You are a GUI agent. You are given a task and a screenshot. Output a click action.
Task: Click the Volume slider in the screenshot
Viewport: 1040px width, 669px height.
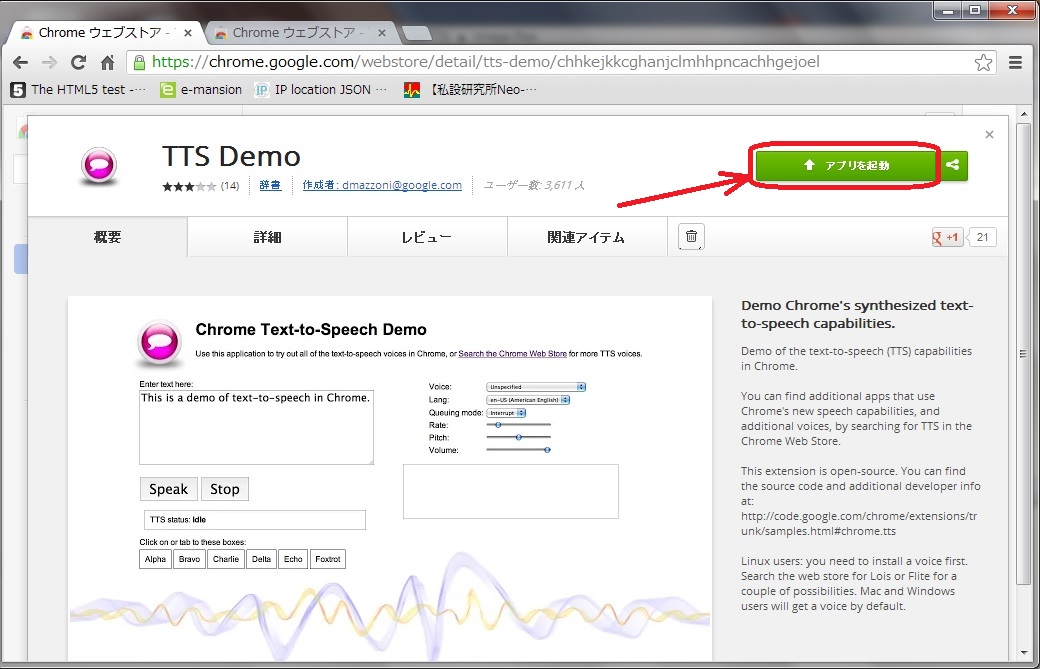[x=519, y=450]
